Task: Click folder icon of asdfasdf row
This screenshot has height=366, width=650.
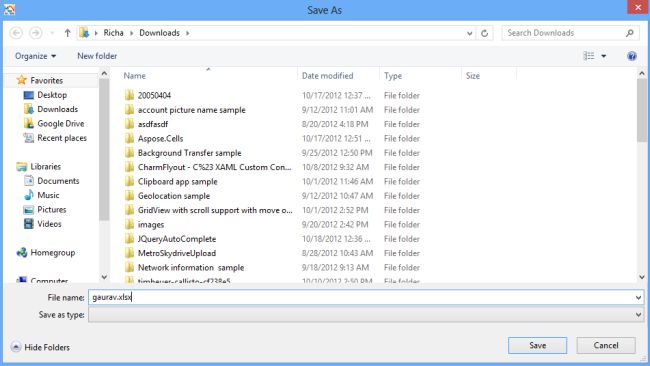Action: pyautogui.click(x=129, y=124)
